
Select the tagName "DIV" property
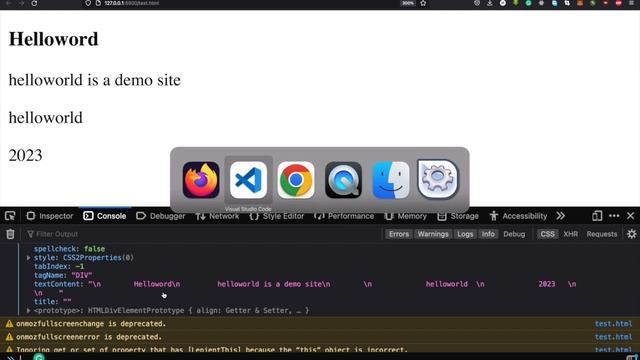tap(63, 275)
